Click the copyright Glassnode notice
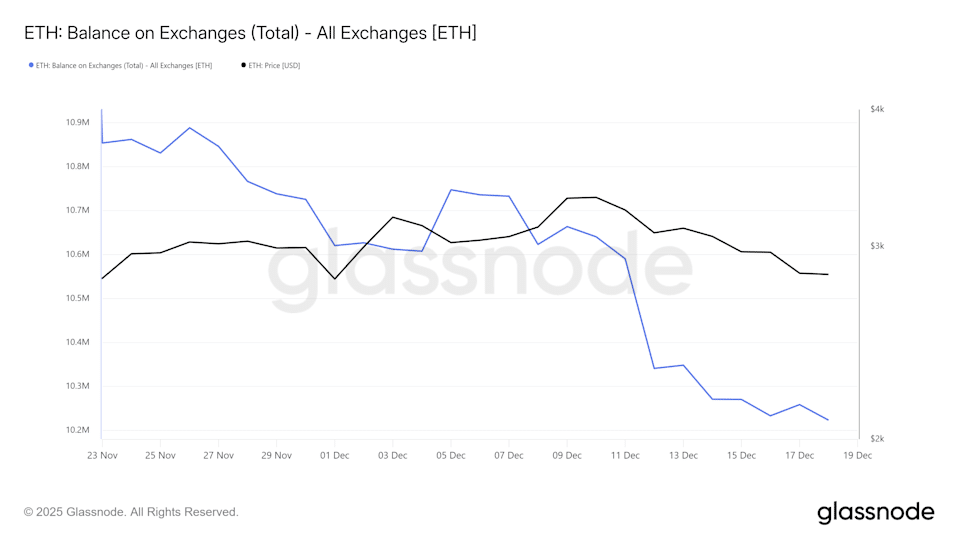 [131, 512]
